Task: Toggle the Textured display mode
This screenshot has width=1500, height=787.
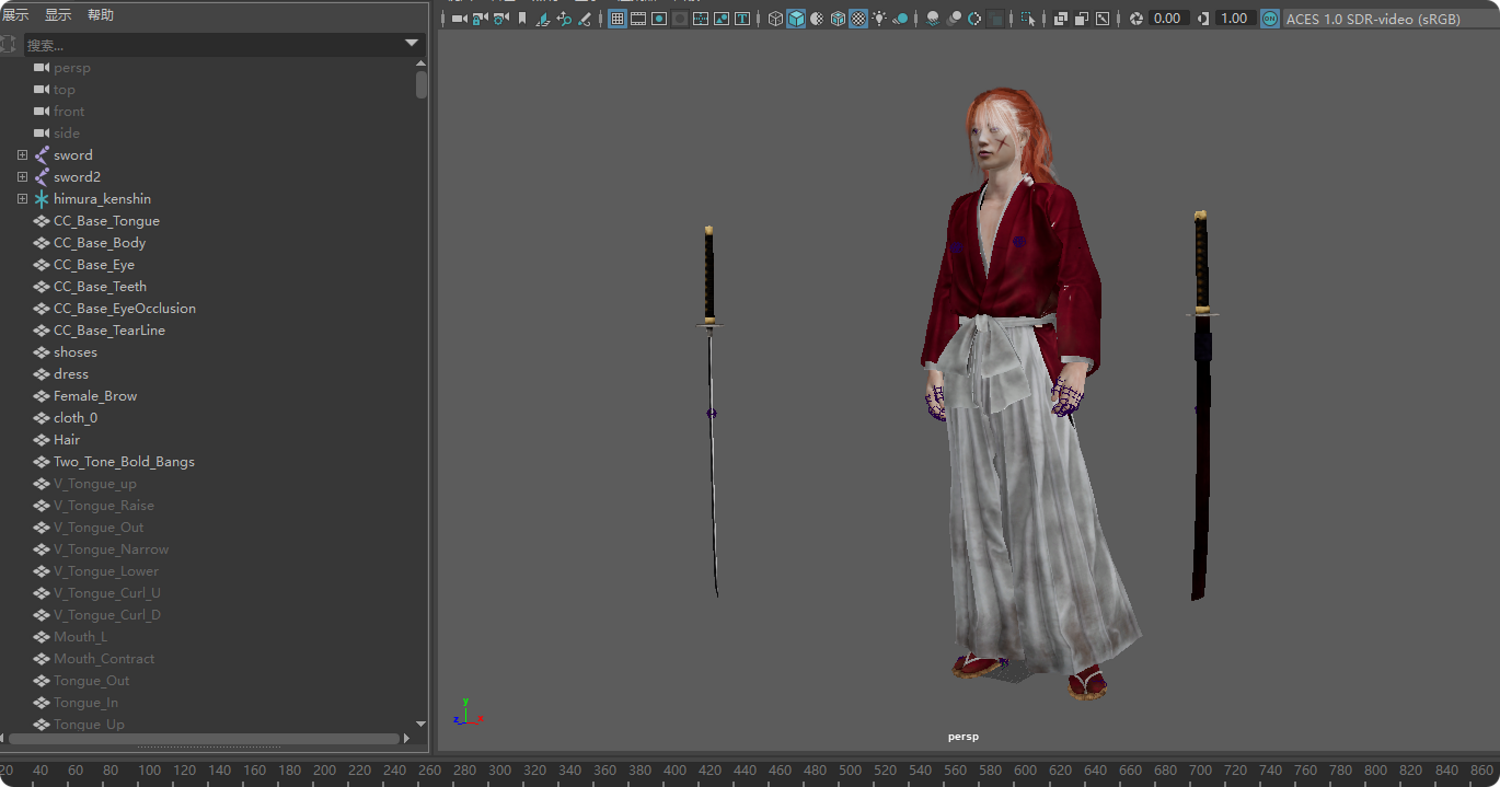Action: coord(859,18)
